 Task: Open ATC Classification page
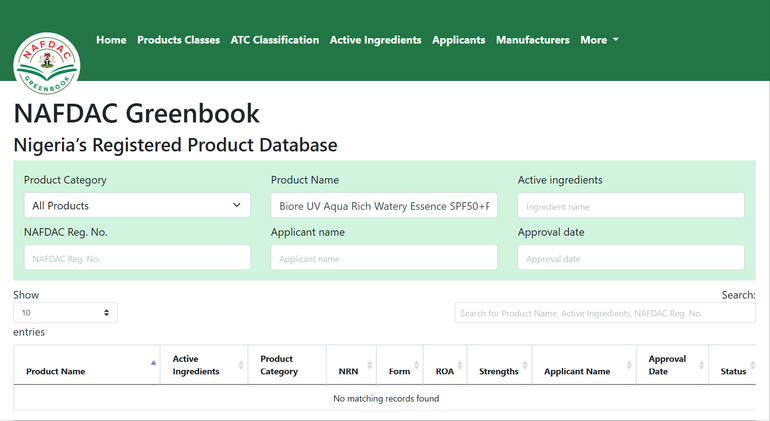coord(275,40)
